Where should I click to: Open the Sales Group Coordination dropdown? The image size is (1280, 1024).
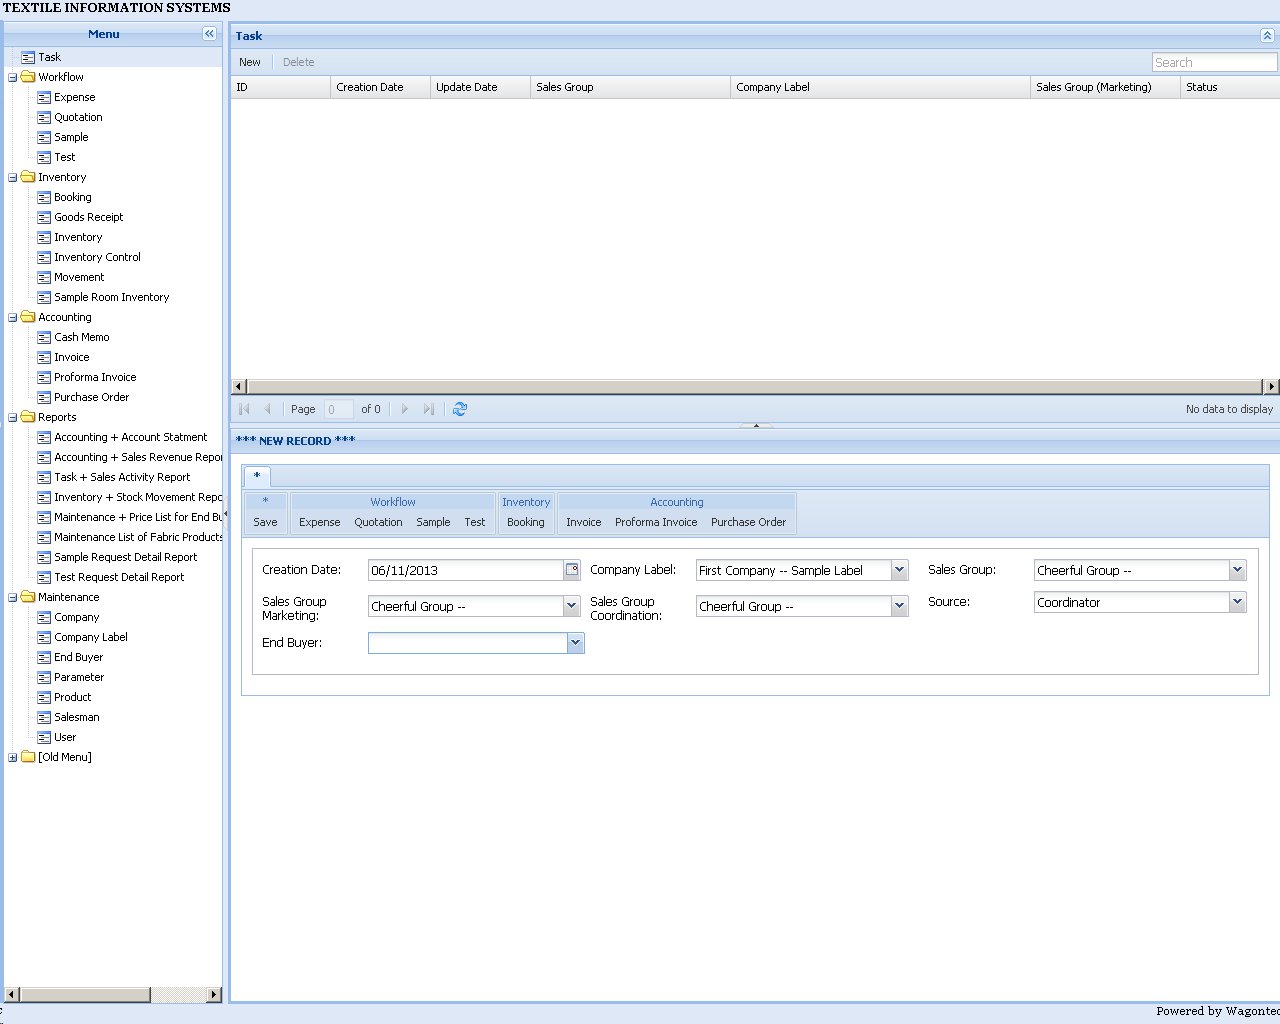[900, 606]
